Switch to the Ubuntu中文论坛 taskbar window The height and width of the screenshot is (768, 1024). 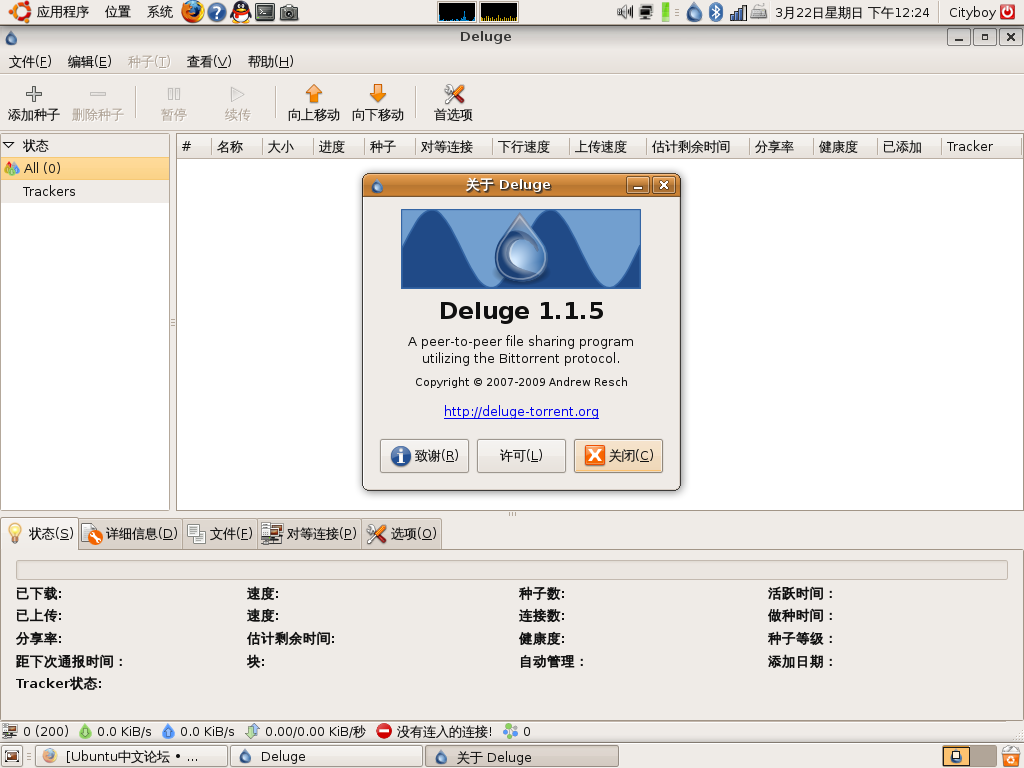tap(131, 756)
